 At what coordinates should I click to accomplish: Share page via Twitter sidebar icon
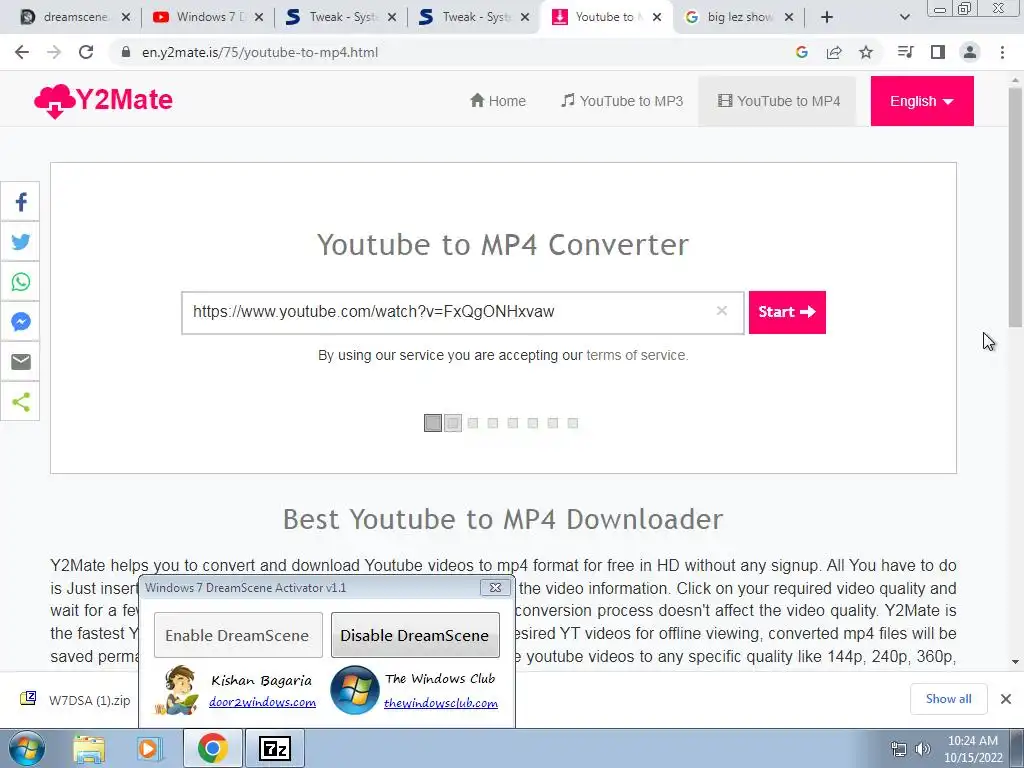[20, 242]
